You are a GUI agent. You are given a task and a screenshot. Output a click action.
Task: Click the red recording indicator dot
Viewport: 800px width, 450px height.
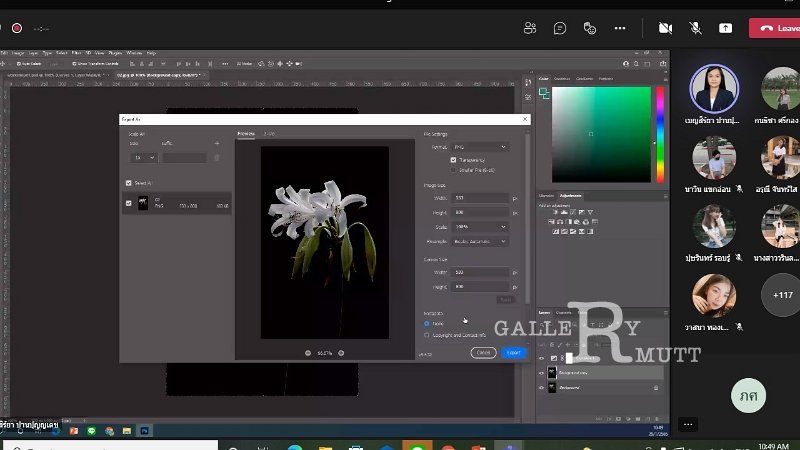pos(17,28)
